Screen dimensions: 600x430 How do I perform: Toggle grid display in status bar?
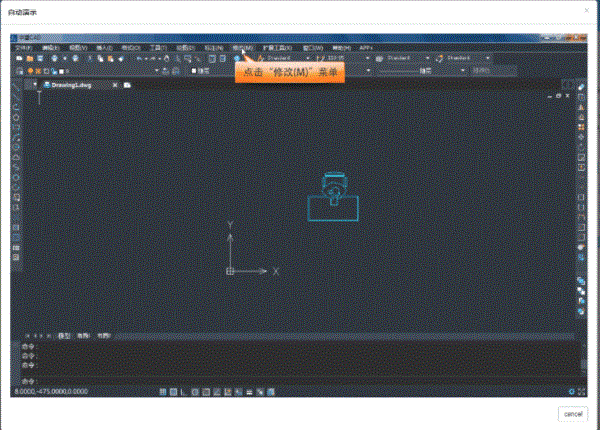[x=173, y=392]
